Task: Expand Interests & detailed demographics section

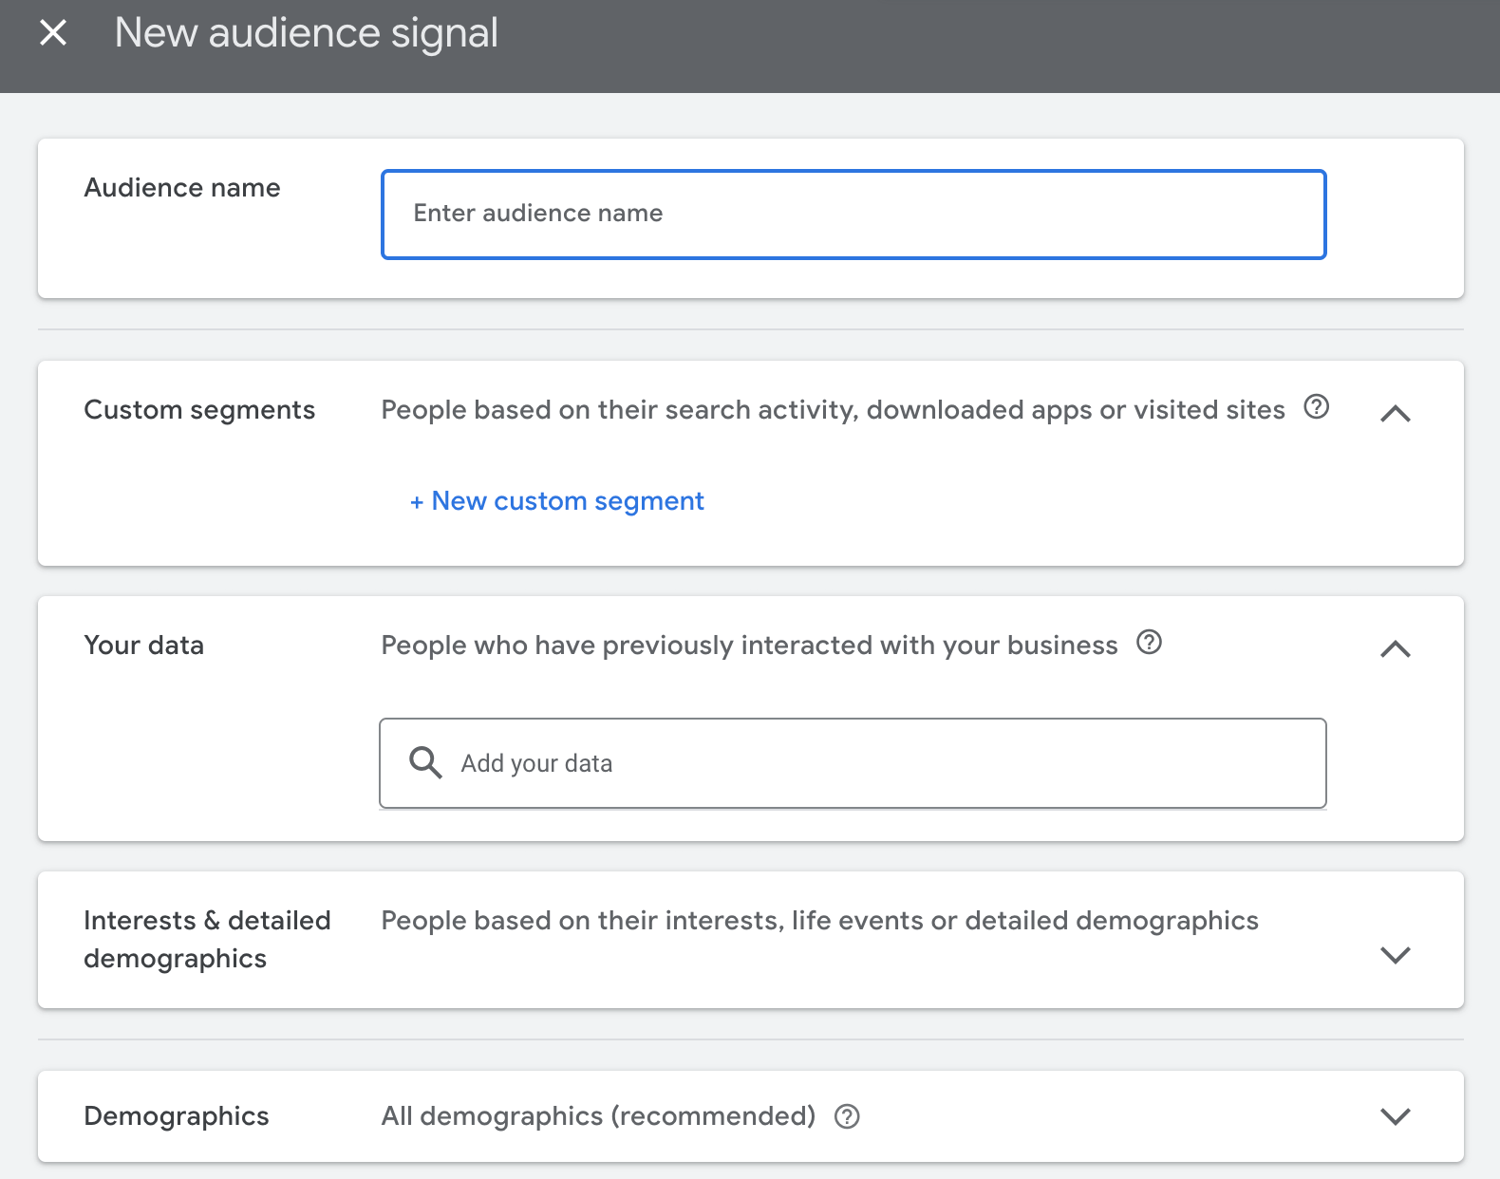Action: (x=1395, y=955)
